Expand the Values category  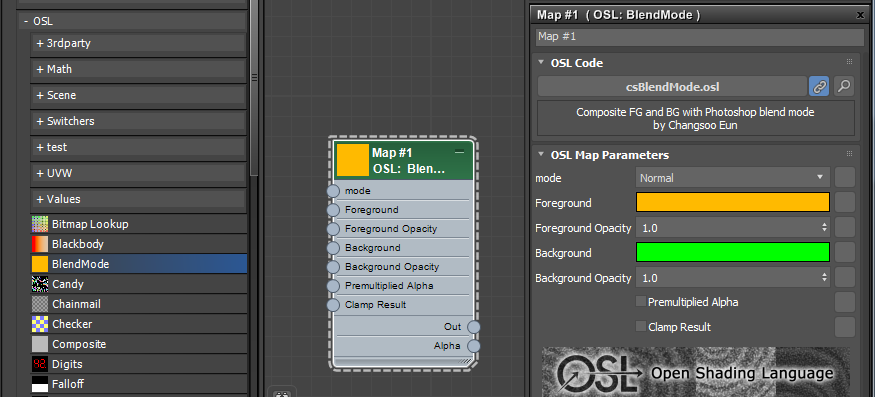pos(40,199)
